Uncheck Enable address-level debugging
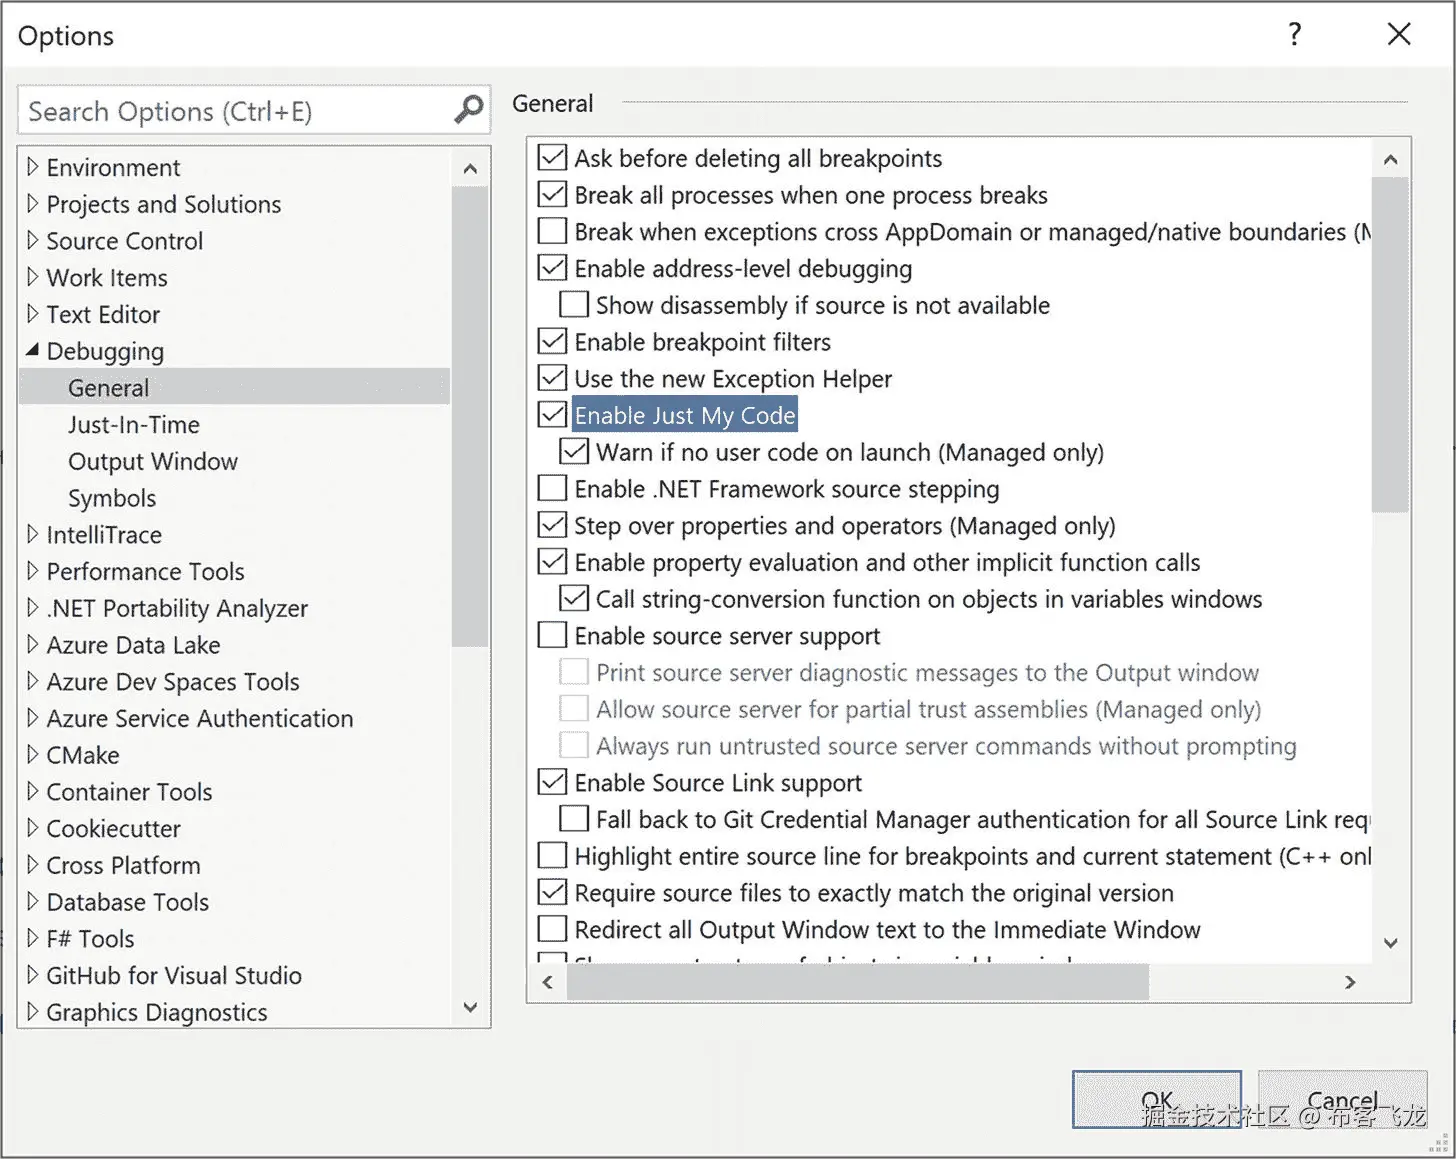Image resolution: width=1456 pixels, height=1159 pixels. tap(552, 268)
